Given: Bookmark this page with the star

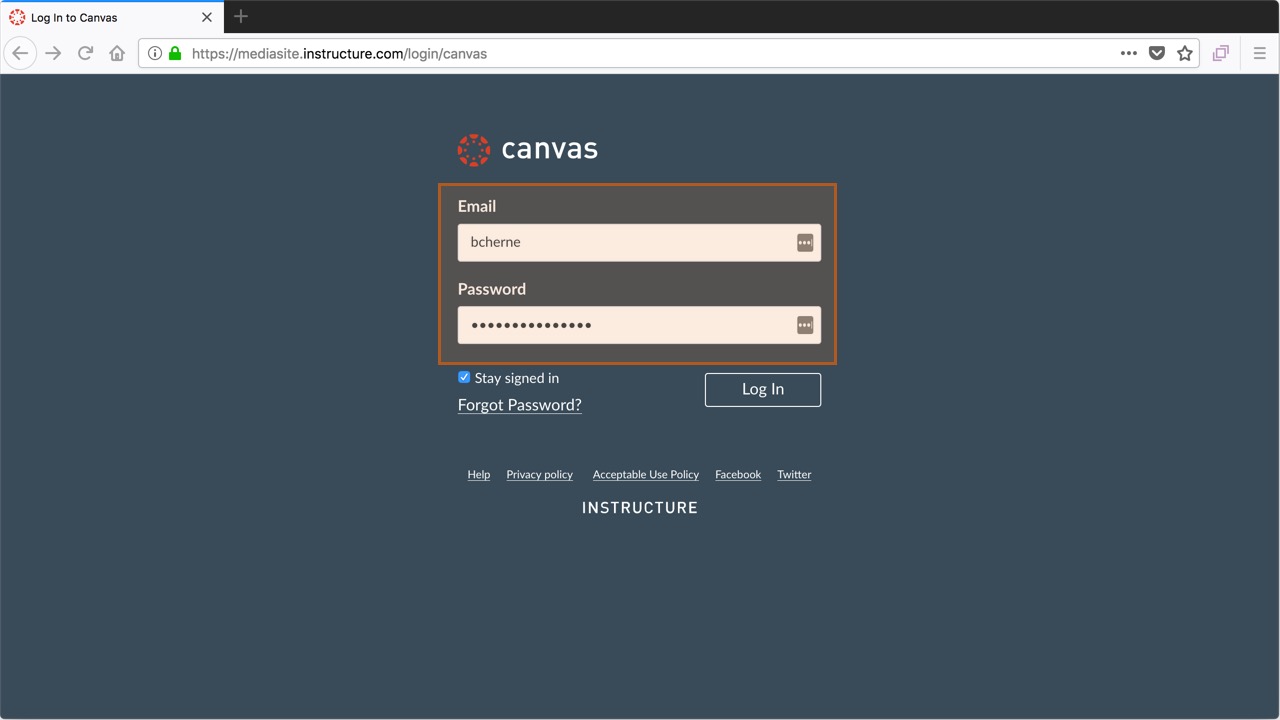Looking at the screenshot, I should click(x=1185, y=53).
